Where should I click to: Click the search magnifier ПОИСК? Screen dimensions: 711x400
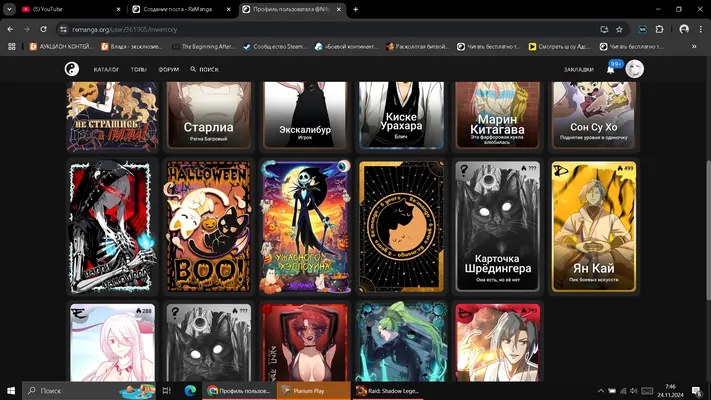pyautogui.click(x=205, y=69)
